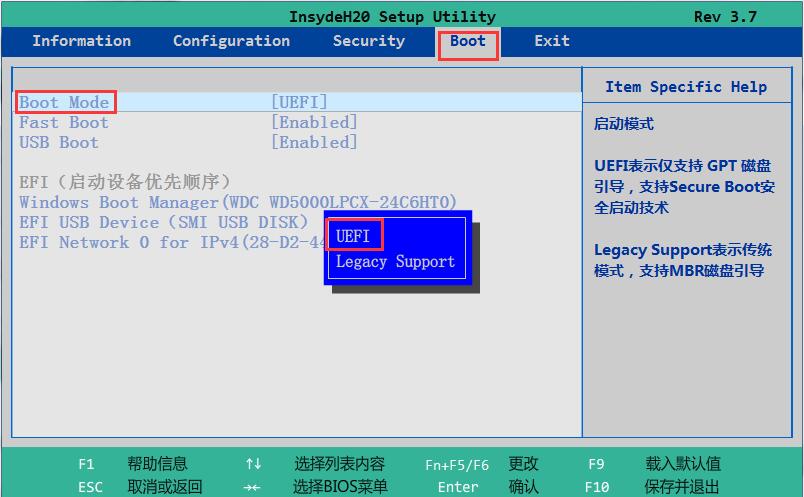Image resolution: width=804 pixels, height=497 pixels.
Task: Click the Legacy Support help description
Action: [x=683, y=260]
